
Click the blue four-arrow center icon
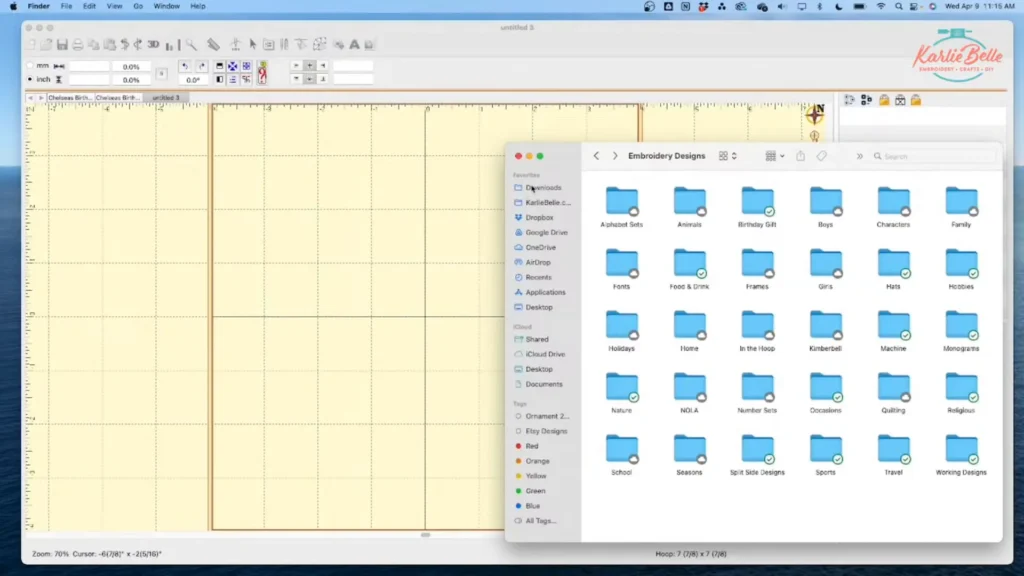(x=232, y=66)
